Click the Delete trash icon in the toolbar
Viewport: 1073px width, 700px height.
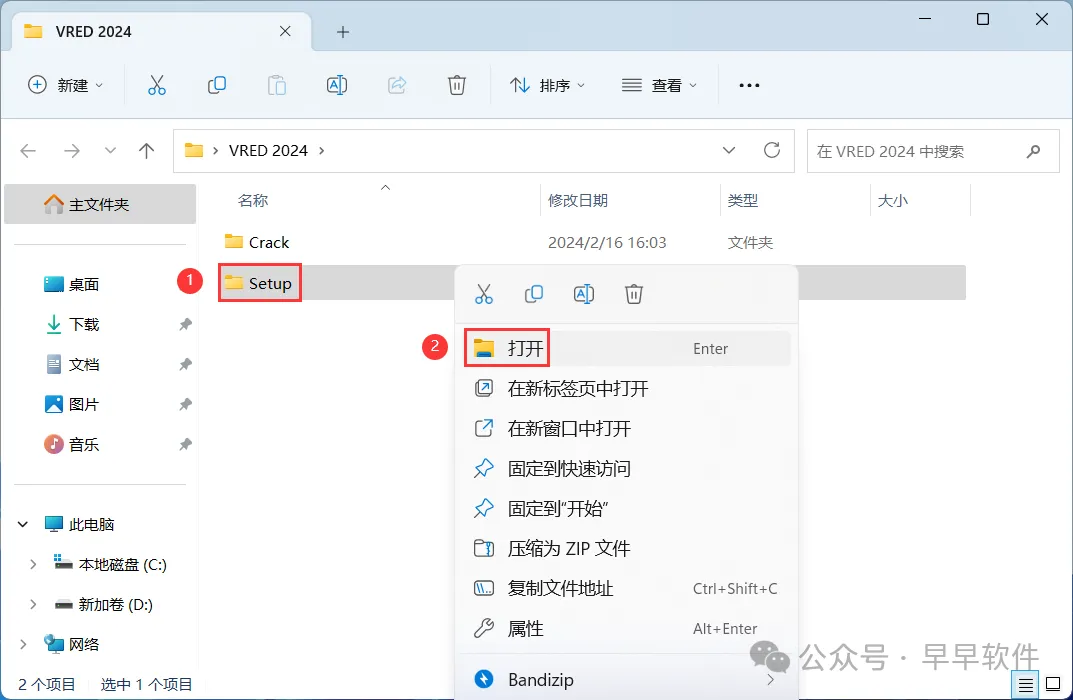tap(456, 85)
